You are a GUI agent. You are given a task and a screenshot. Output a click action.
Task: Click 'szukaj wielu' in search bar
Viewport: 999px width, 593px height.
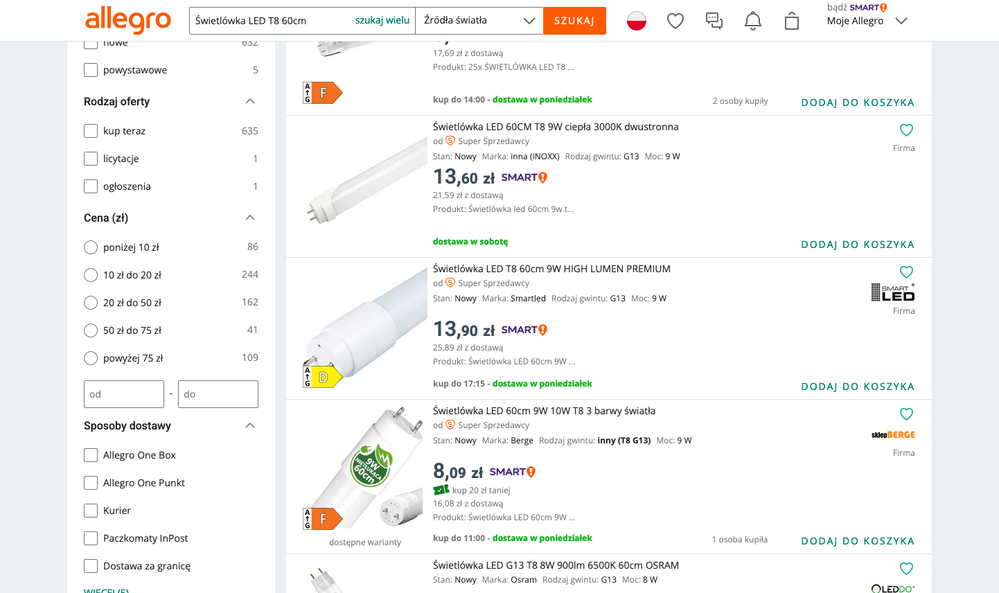point(382,21)
